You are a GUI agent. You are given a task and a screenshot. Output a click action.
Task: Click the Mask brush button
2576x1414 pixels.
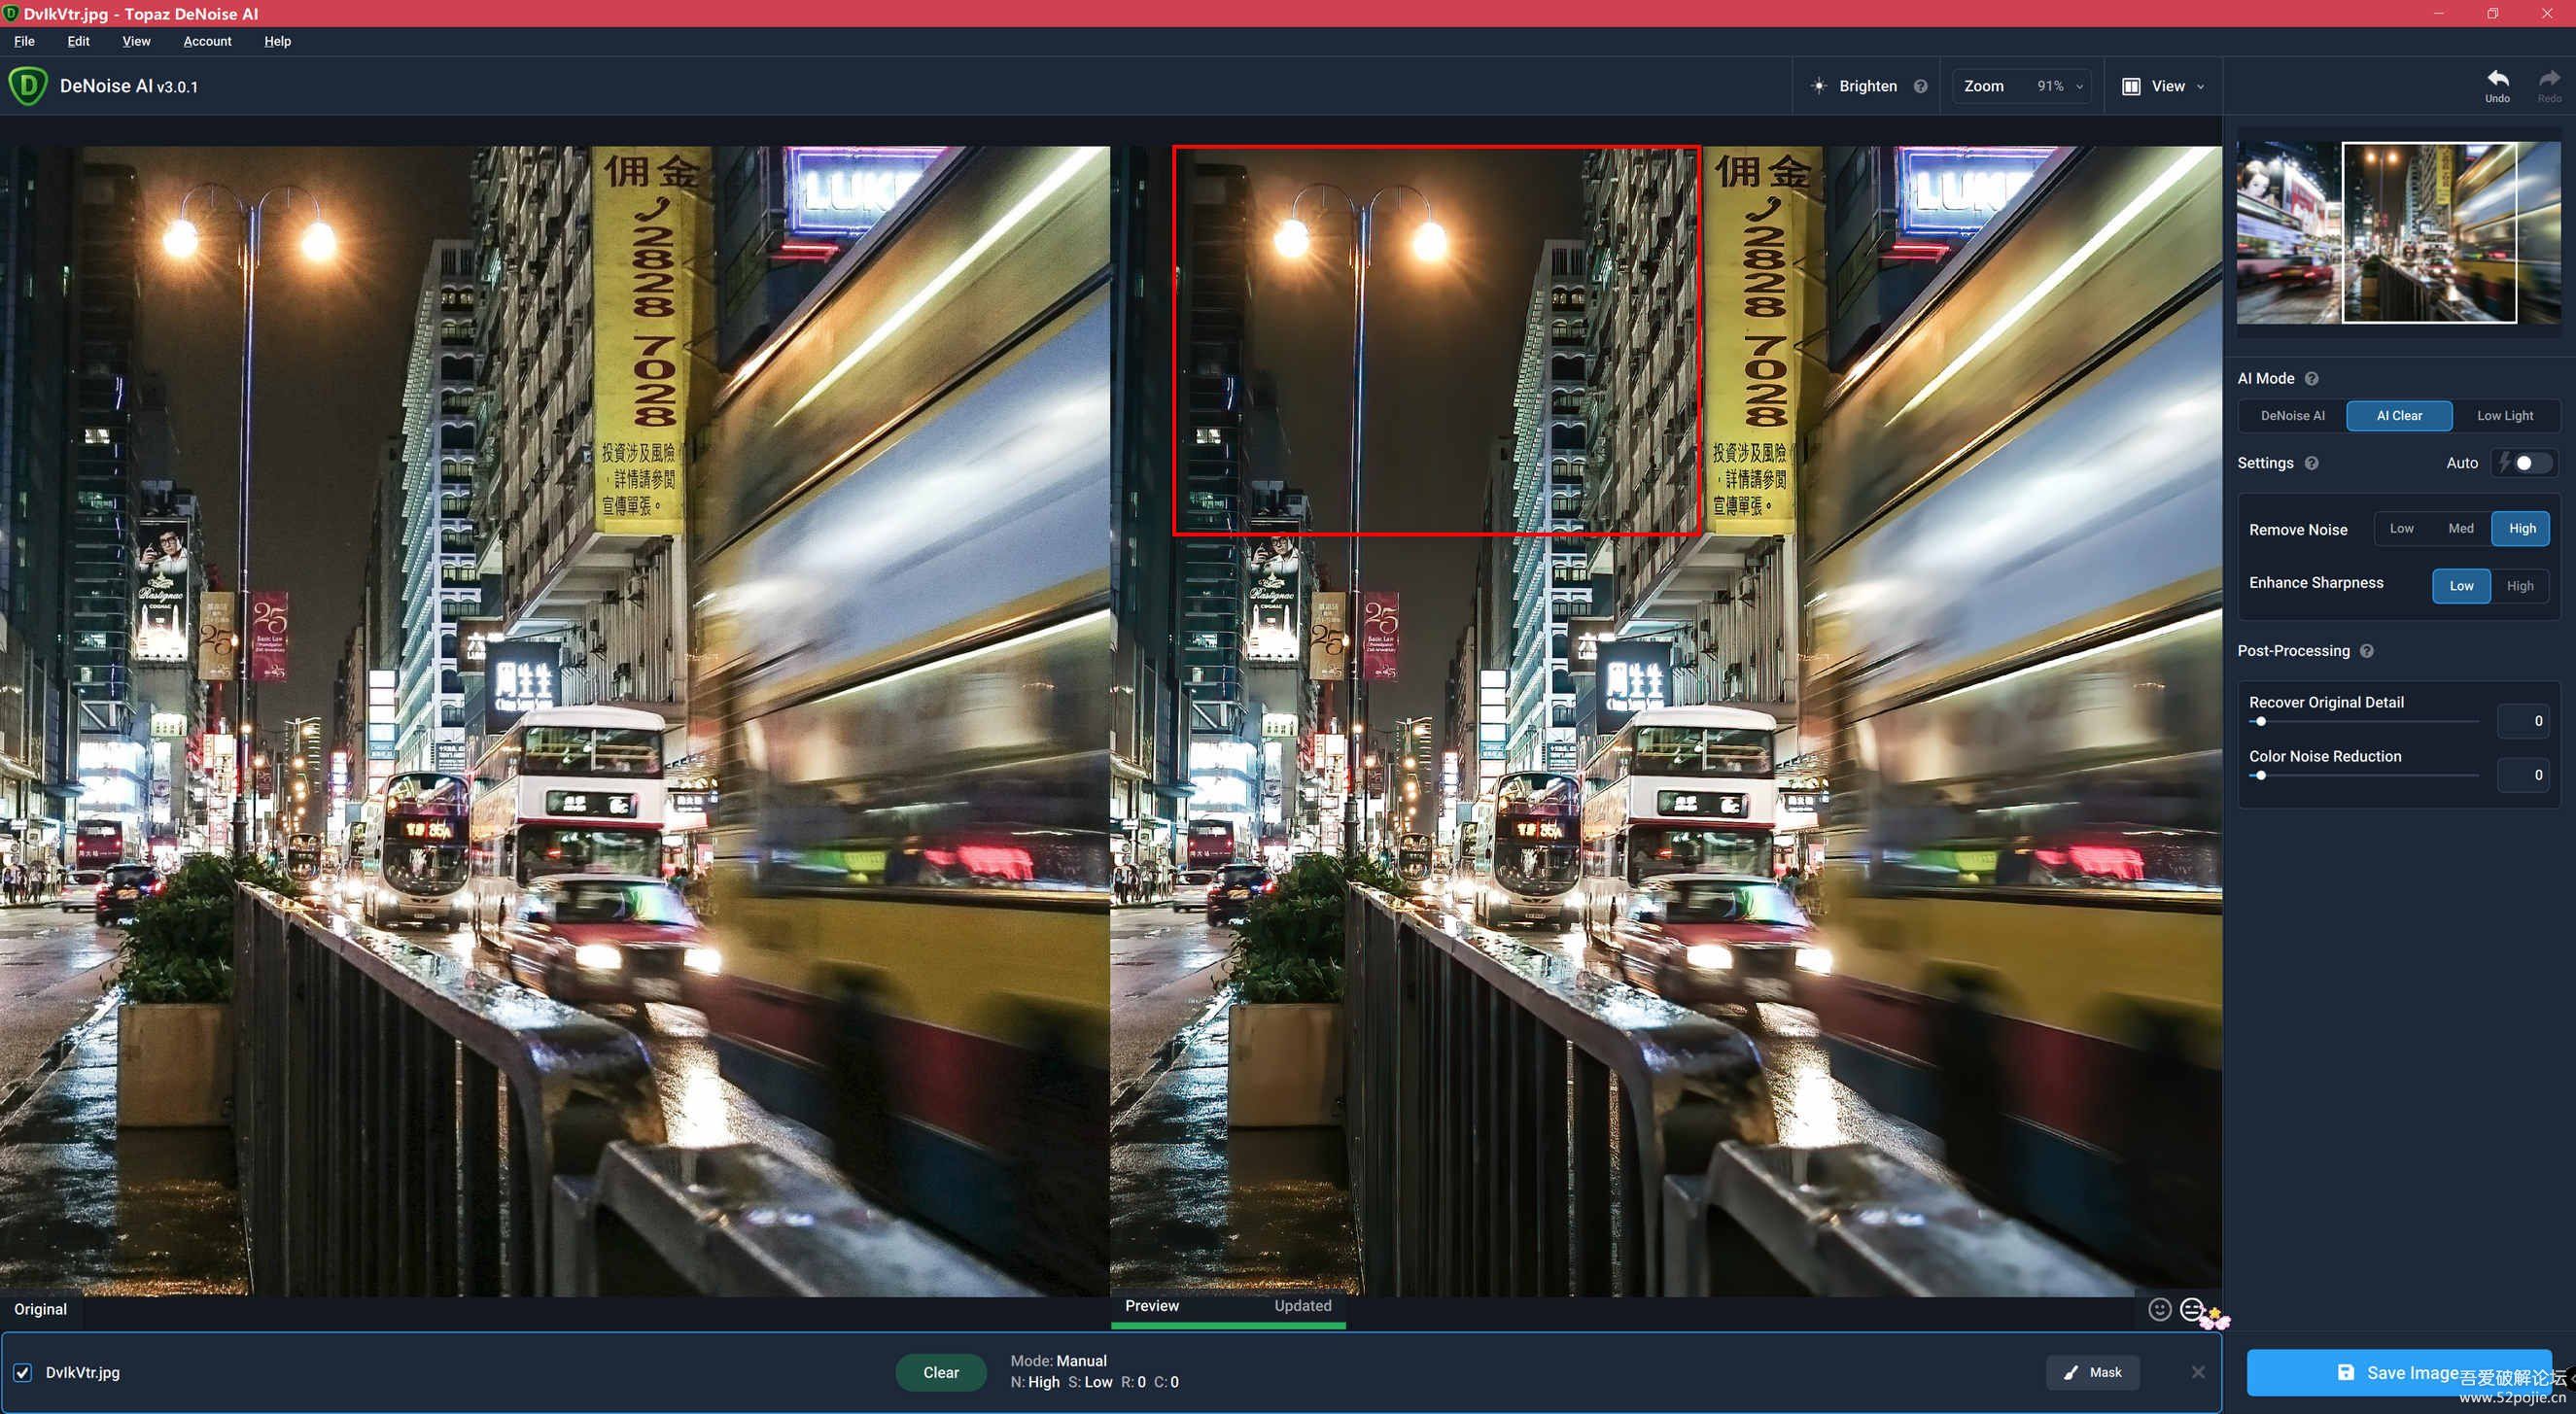[x=2092, y=1372]
